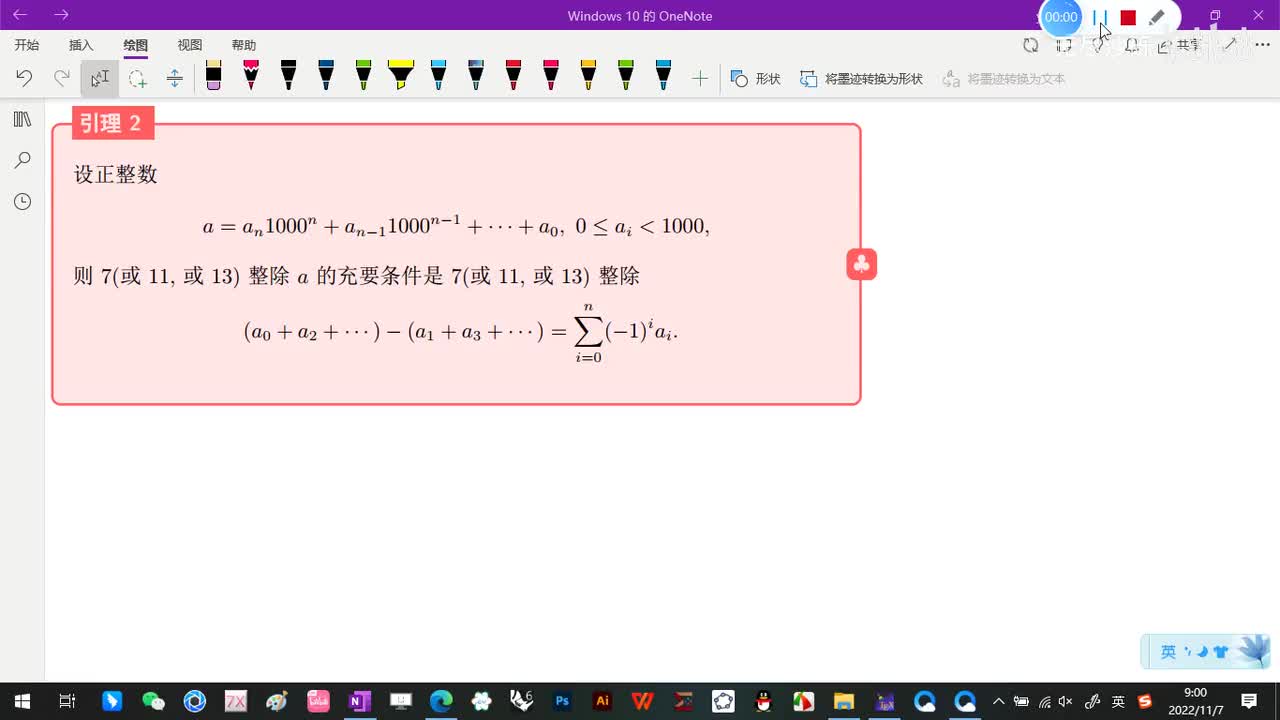Open the Action Center notifications
The width and height of the screenshot is (1280, 720).
pos(1249,701)
